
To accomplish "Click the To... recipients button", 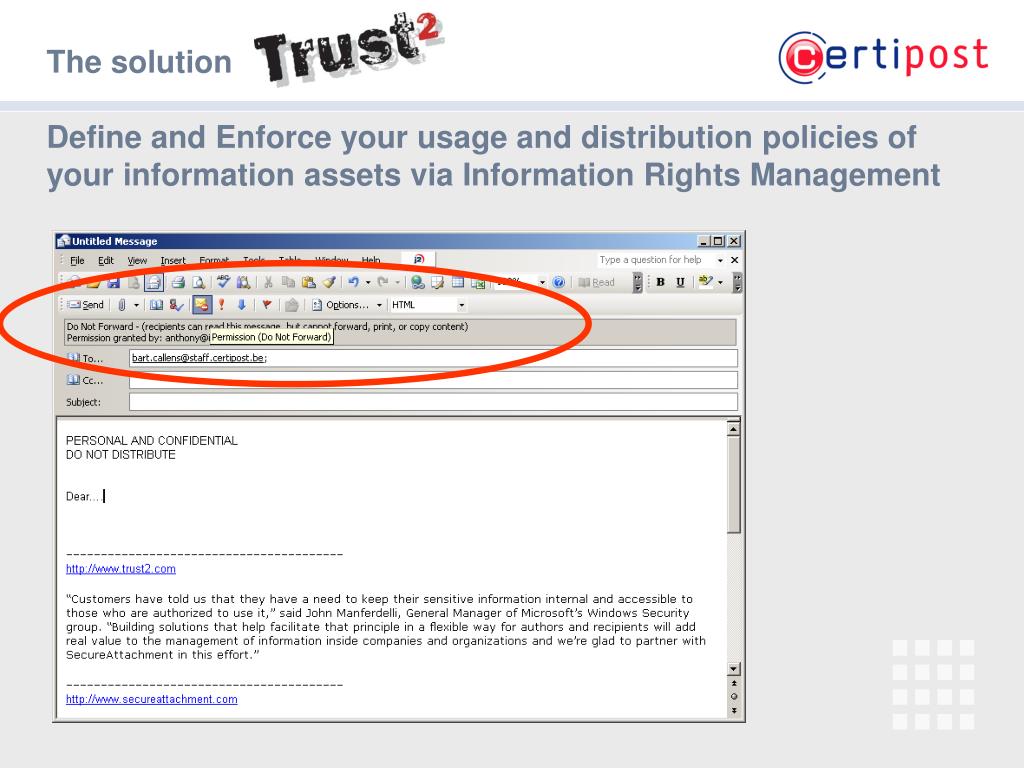I will 86,359.
